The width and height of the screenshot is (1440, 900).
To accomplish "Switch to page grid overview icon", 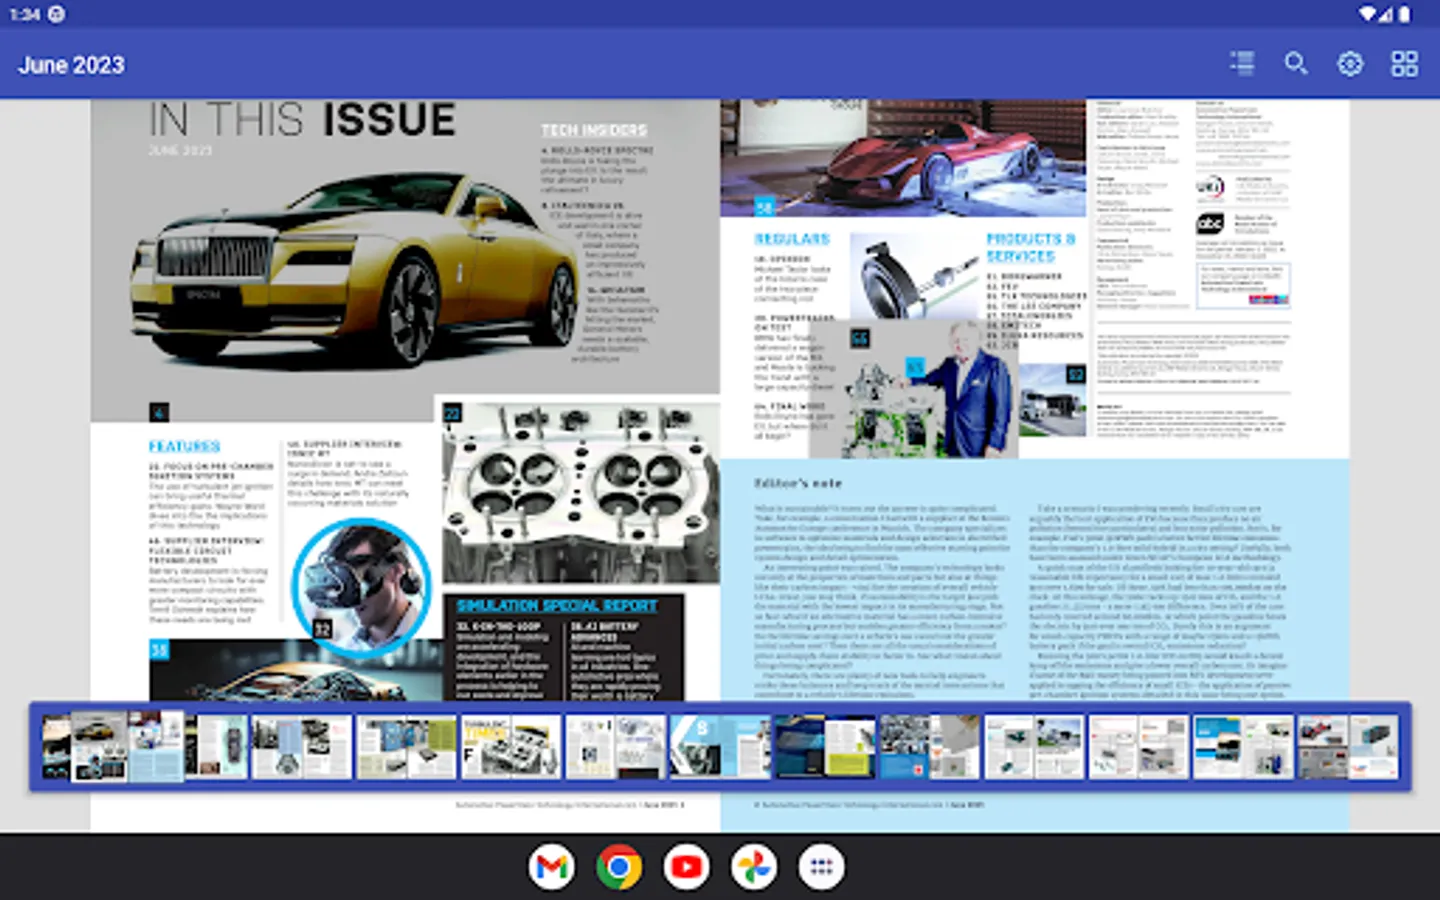I will click(x=1404, y=64).
